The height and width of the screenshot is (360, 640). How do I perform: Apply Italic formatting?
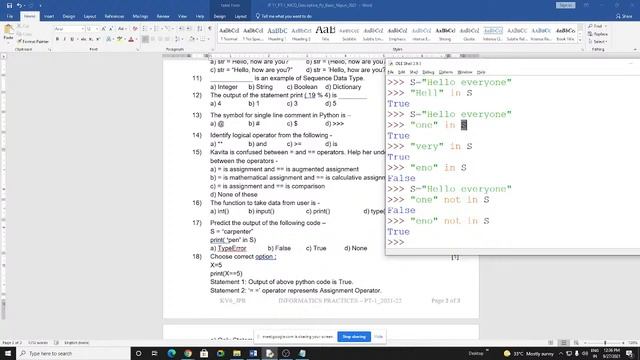click(x=64, y=39)
